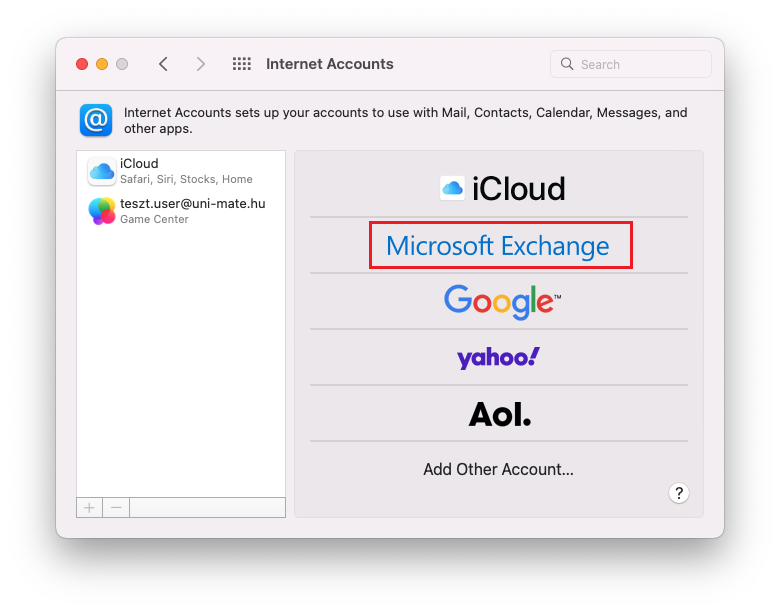Remove account with minus button

(116, 508)
